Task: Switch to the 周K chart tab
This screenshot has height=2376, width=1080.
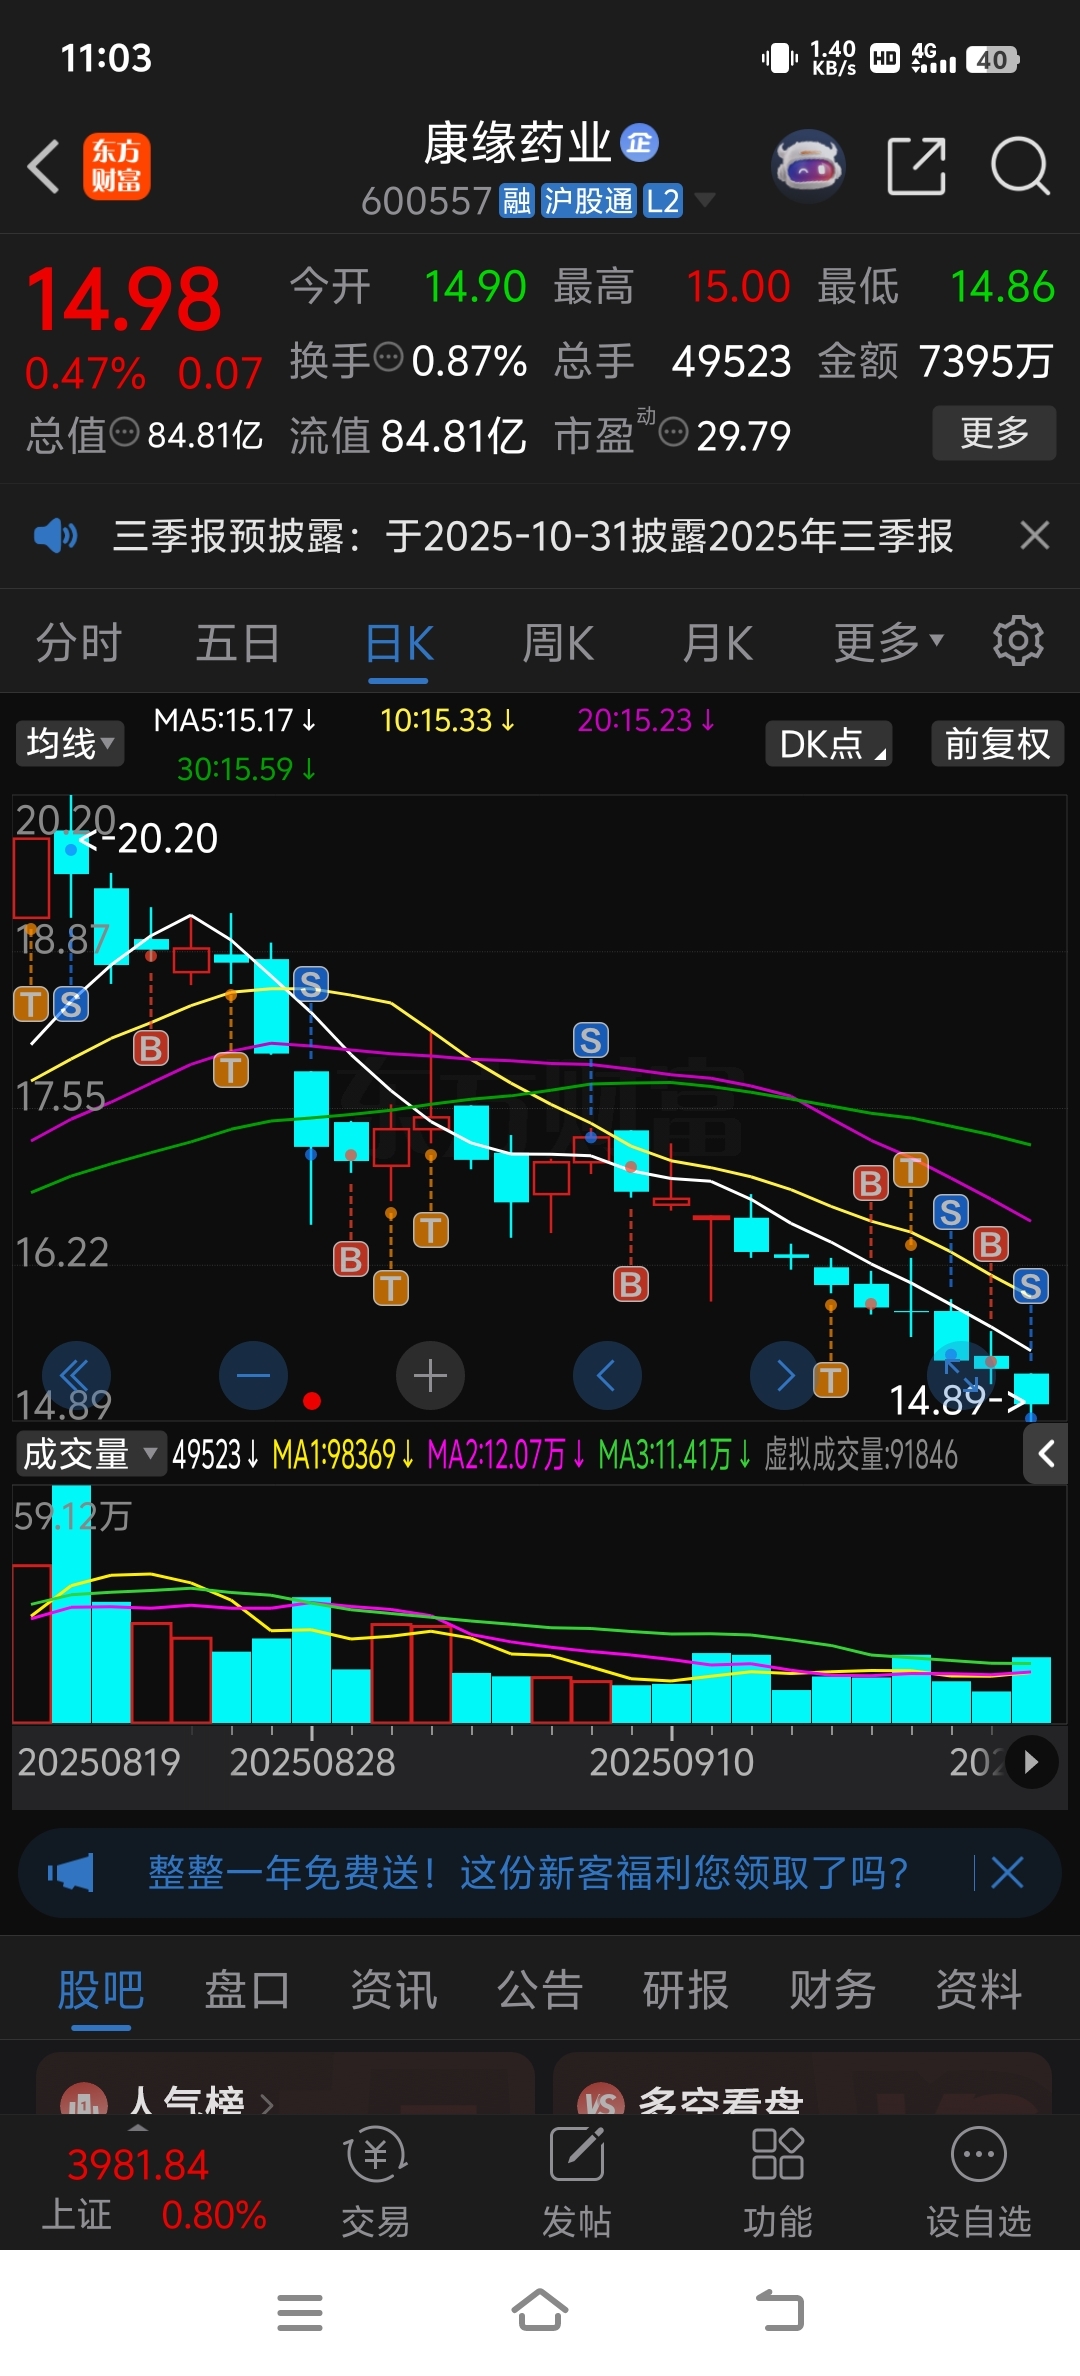Action: click(558, 643)
